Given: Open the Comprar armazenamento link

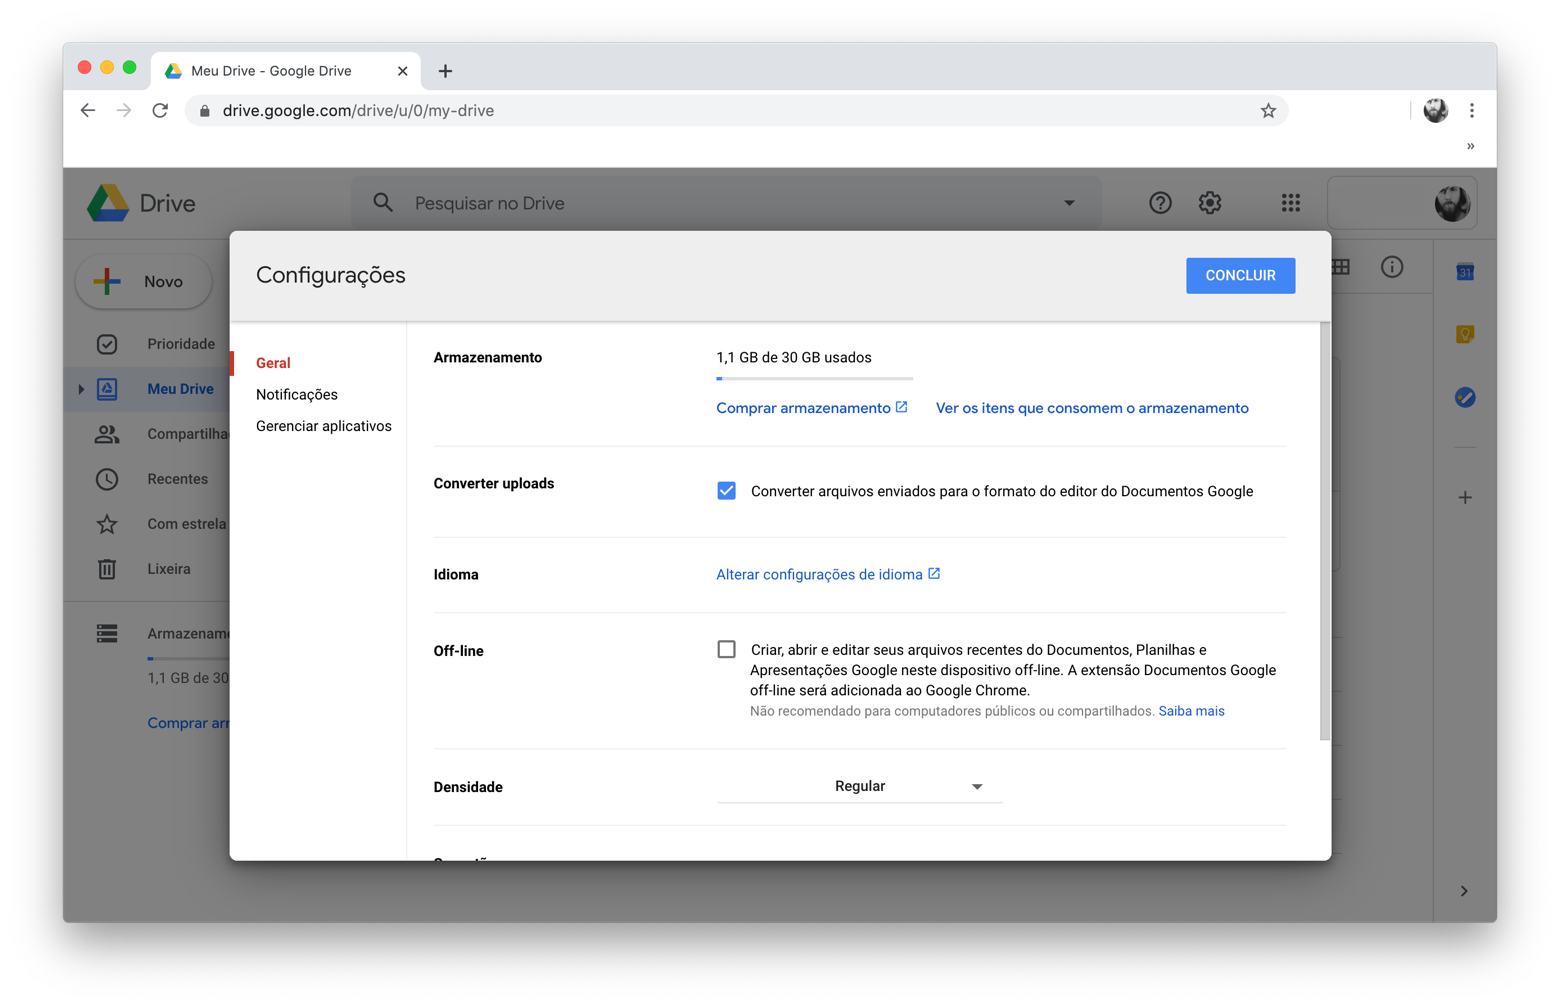Looking at the screenshot, I should tap(803, 408).
